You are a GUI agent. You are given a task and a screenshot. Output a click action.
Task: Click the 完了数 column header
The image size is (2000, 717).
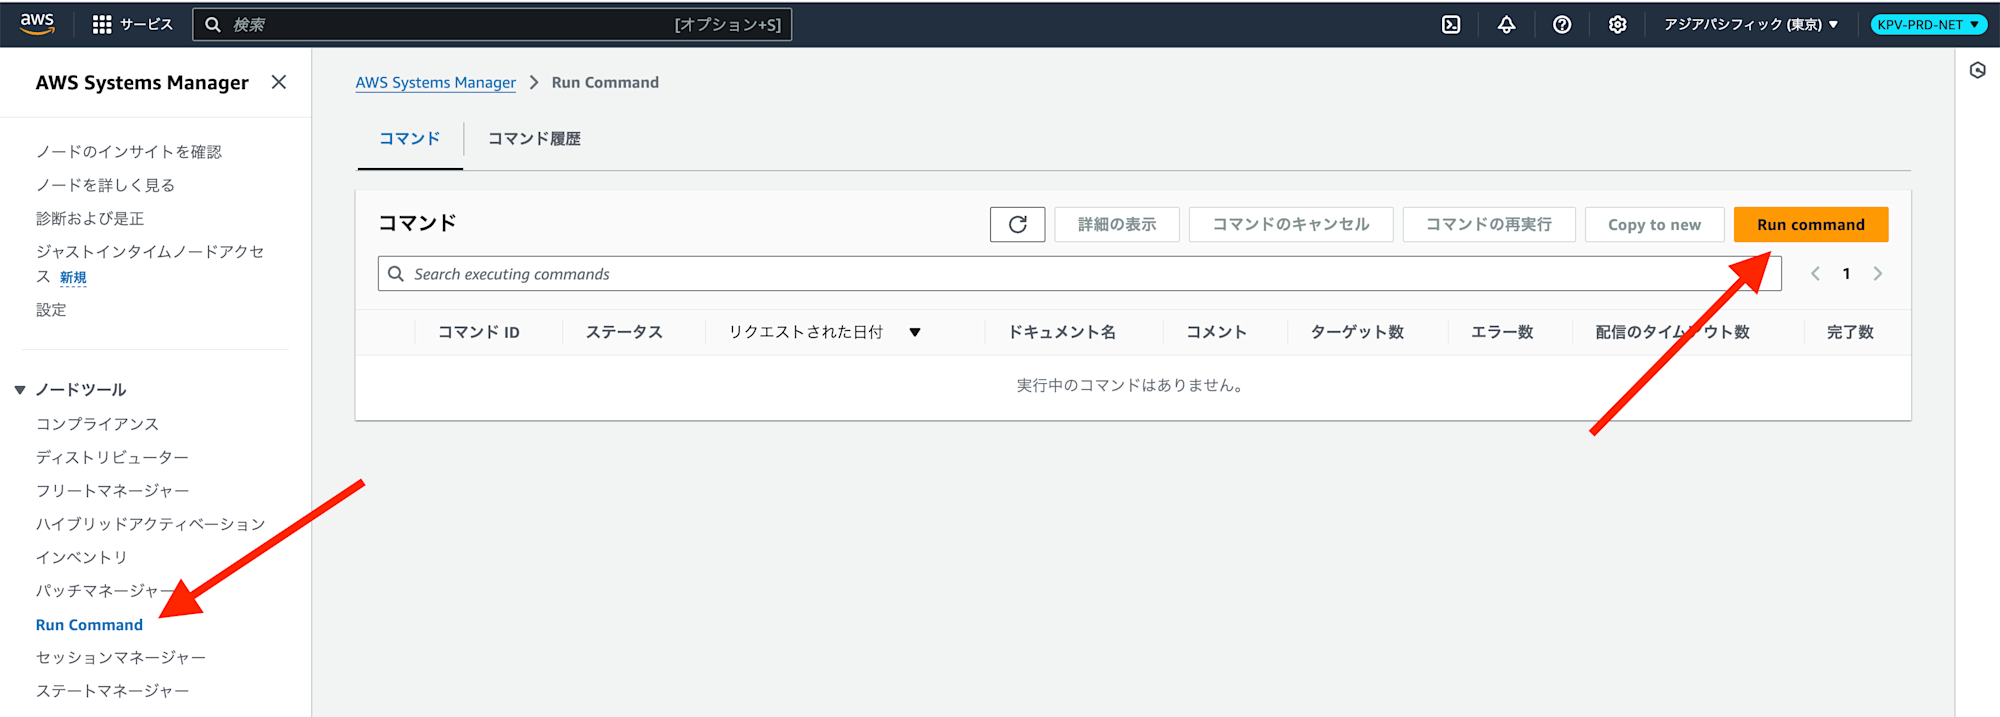pyautogui.click(x=1850, y=332)
